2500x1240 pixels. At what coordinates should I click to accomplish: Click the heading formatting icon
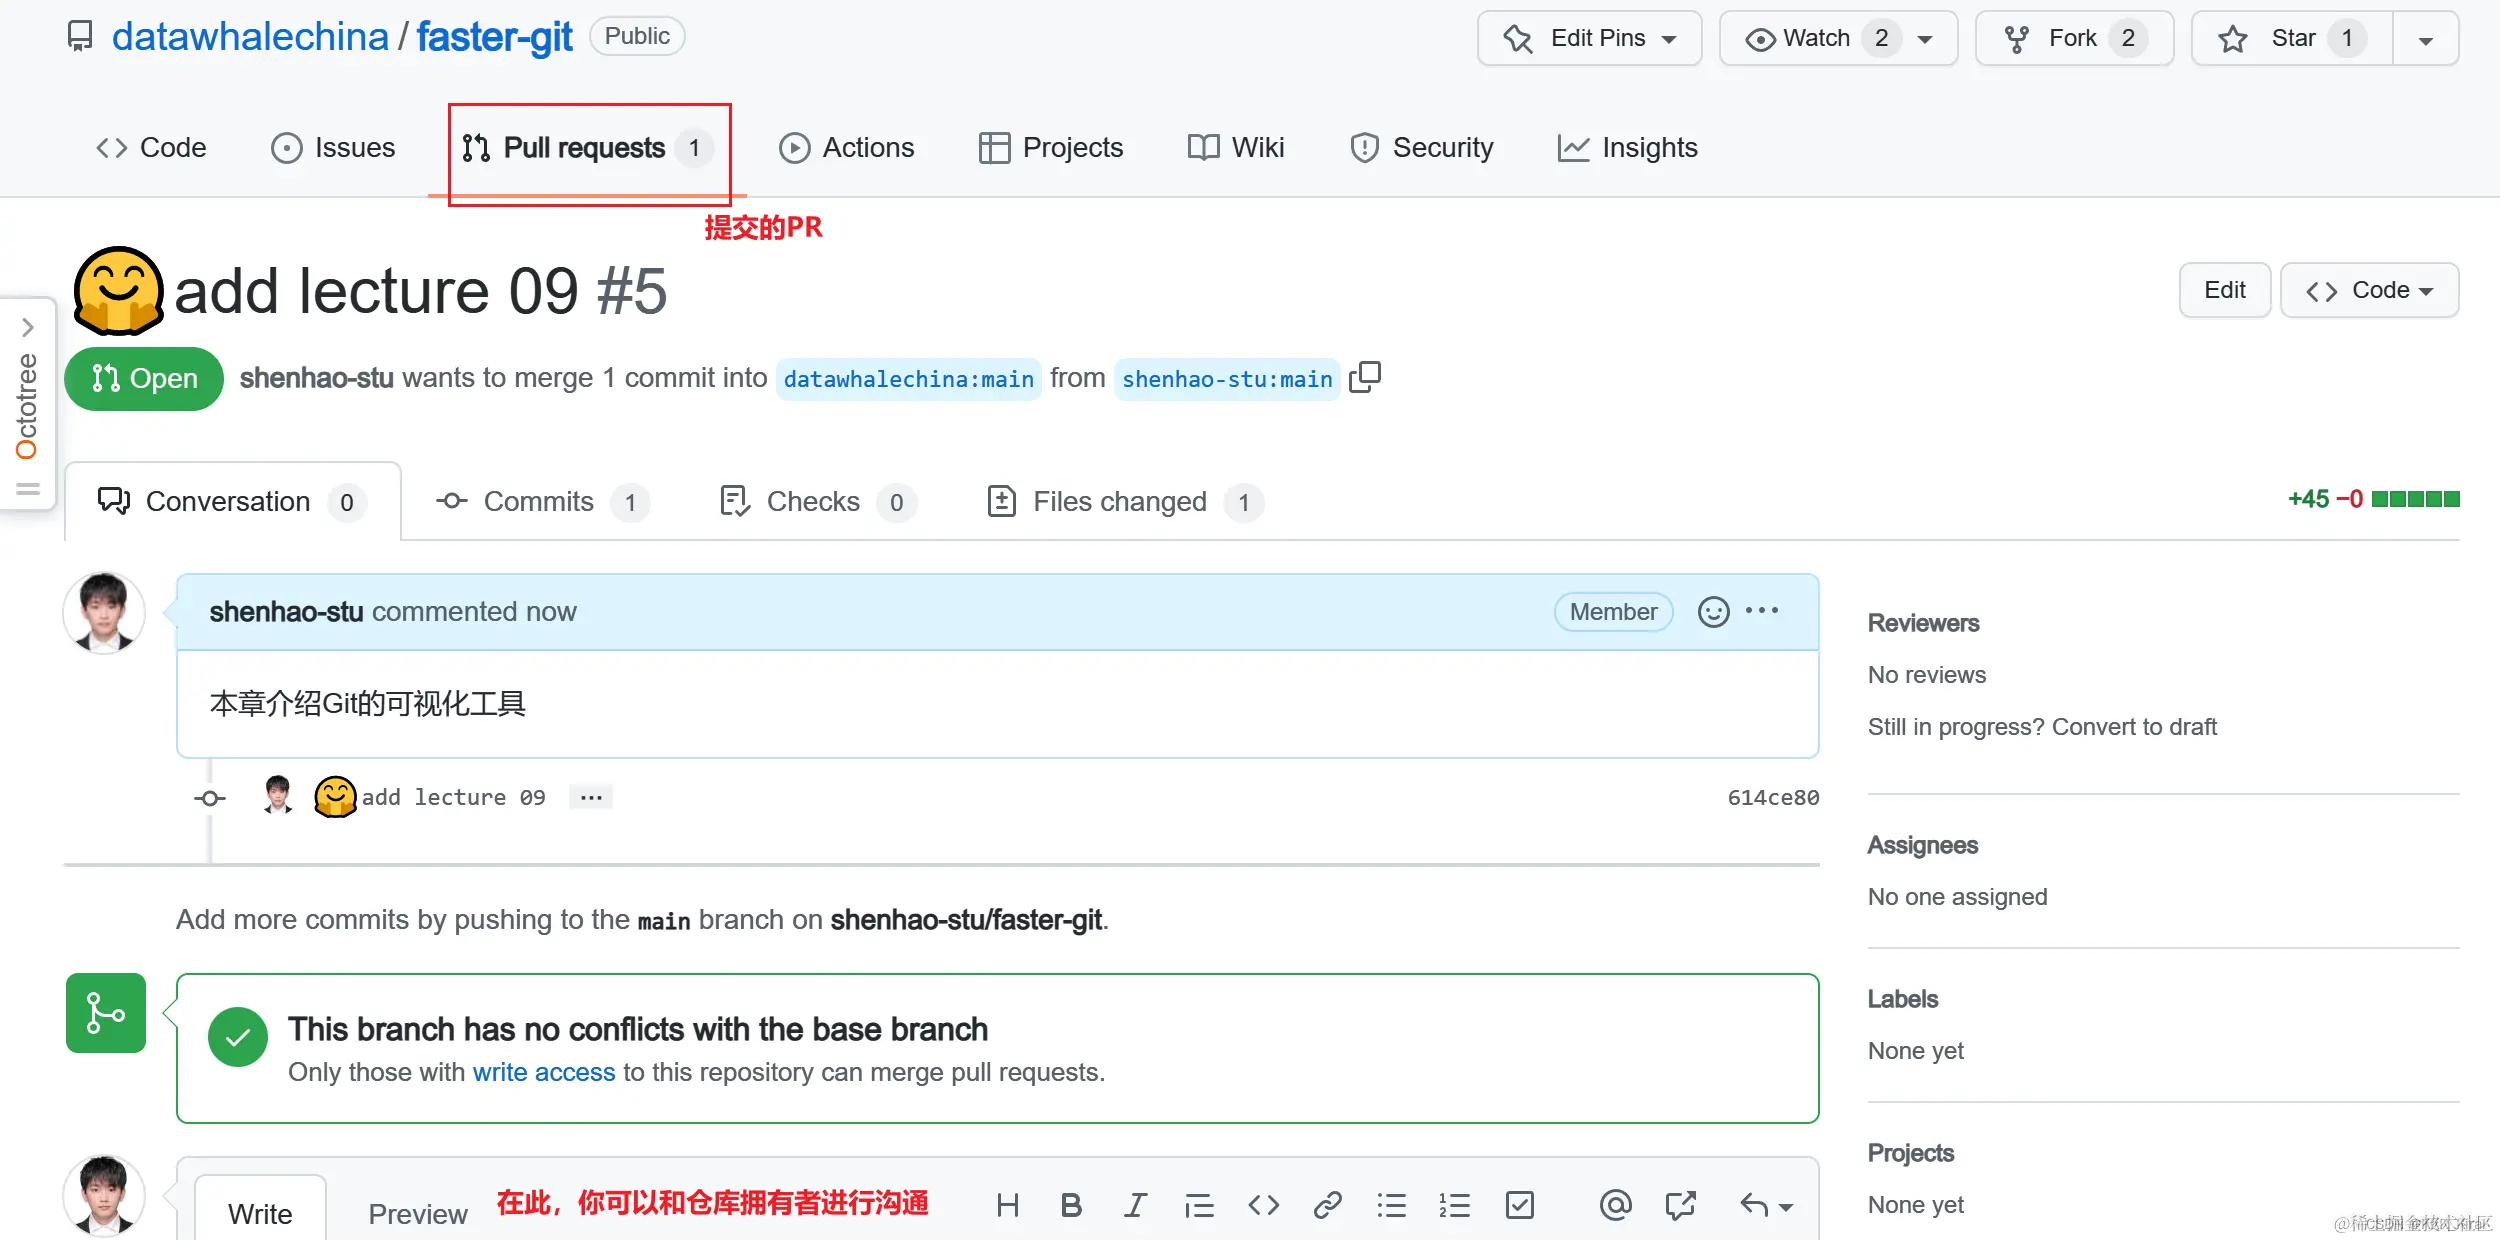(x=1007, y=1205)
